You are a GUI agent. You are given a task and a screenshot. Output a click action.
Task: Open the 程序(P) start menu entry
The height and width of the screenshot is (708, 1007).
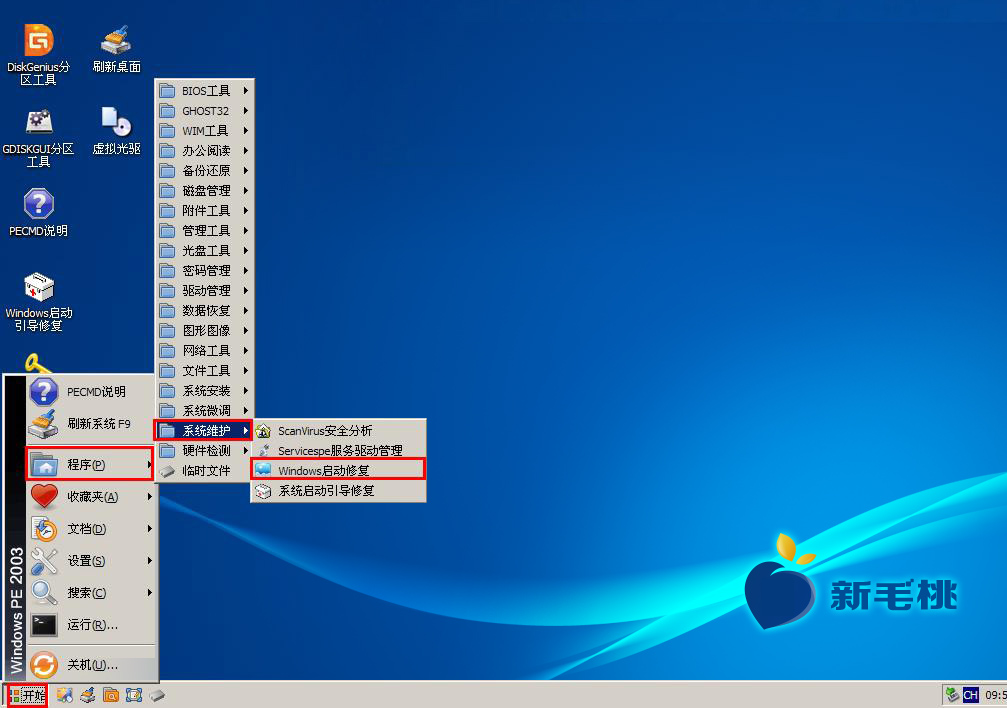coord(90,464)
